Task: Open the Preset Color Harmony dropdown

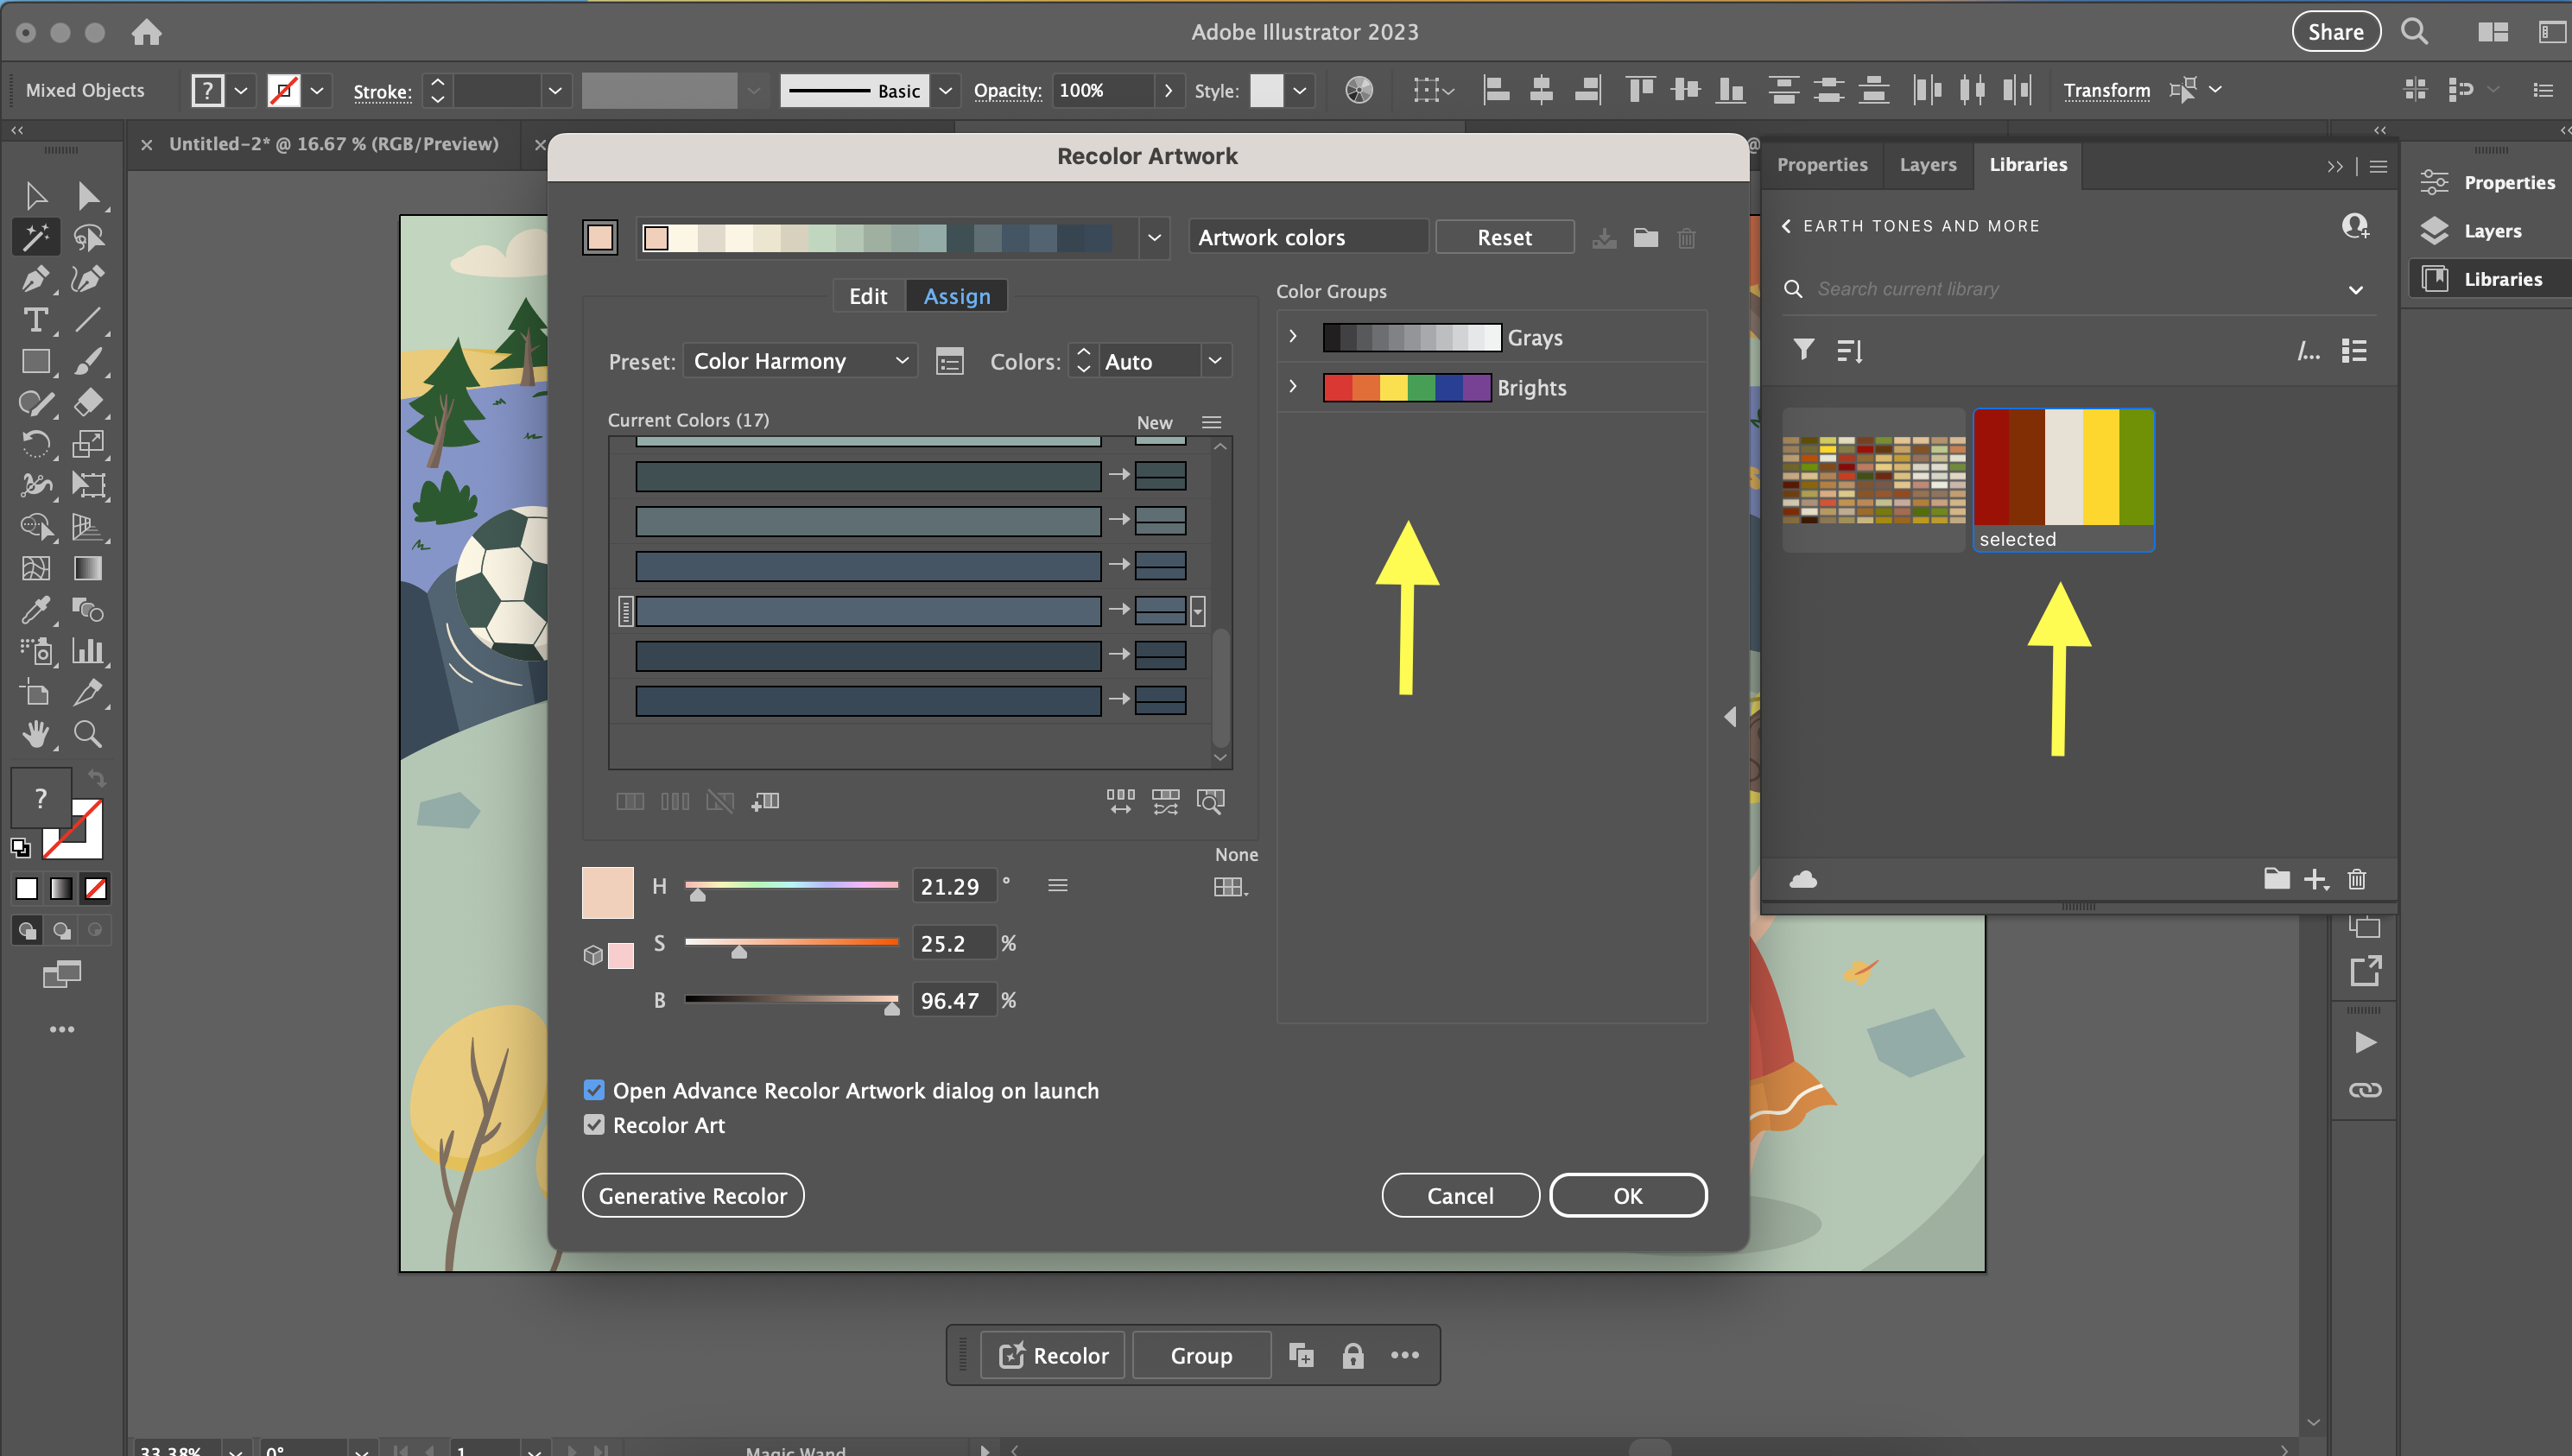Action: coord(800,361)
